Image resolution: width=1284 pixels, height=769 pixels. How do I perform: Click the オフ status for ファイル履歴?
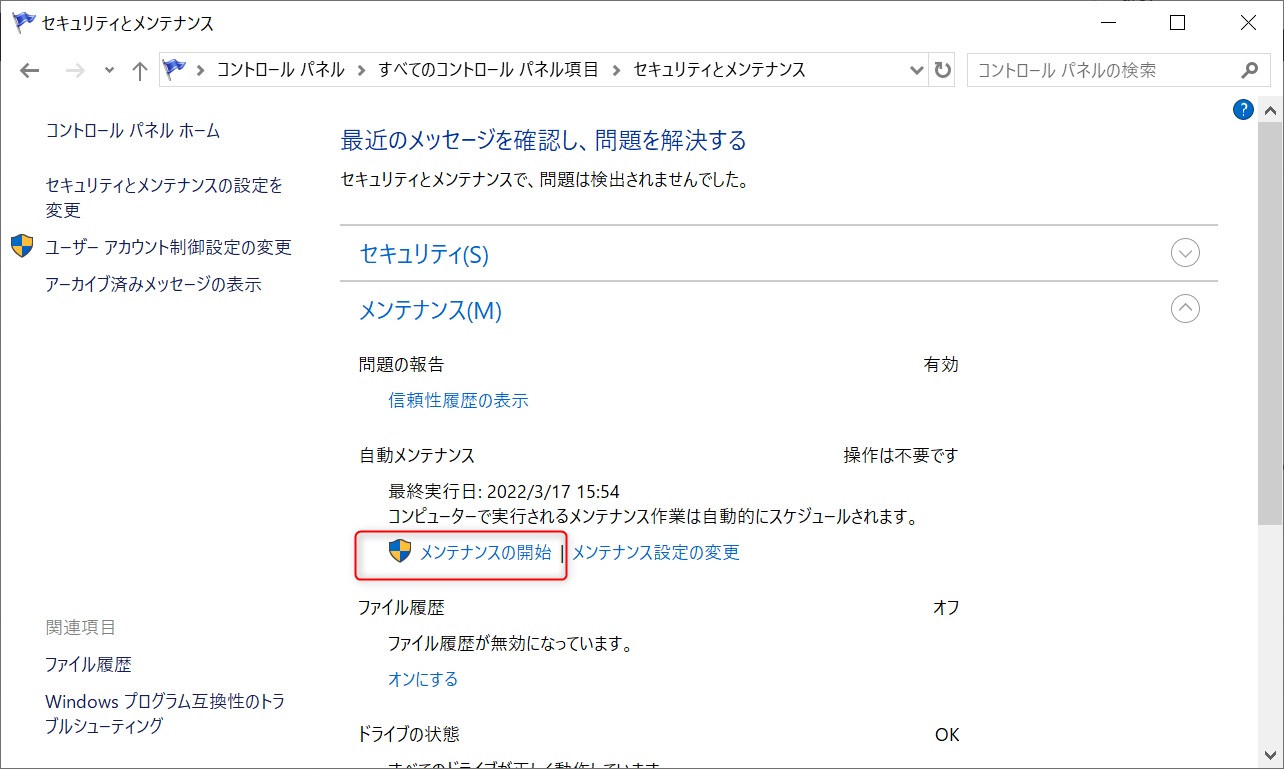(x=946, y=607)
